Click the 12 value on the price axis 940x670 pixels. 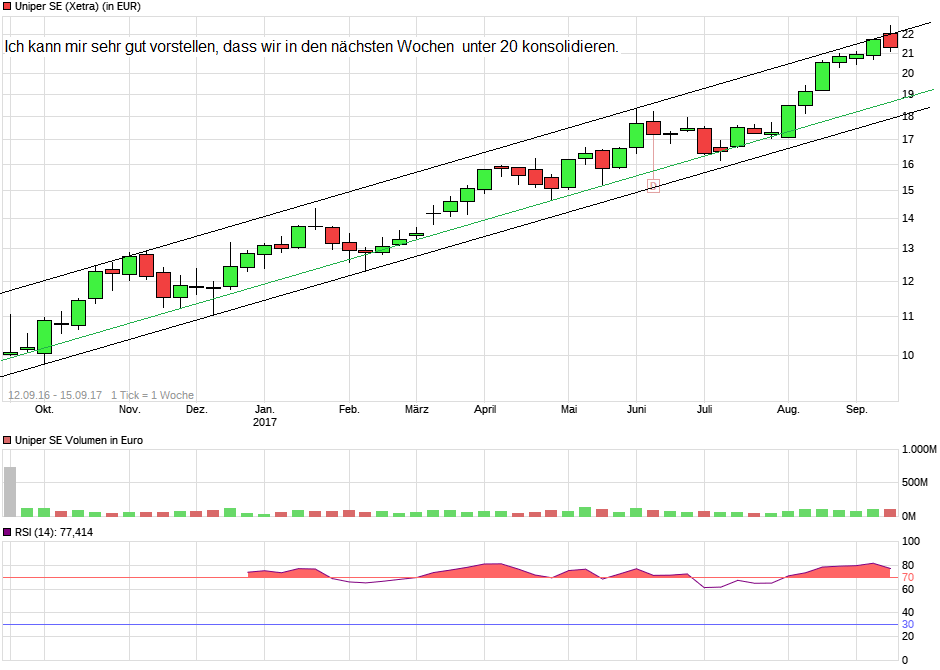pyautogui.click(x=908, y=281)
